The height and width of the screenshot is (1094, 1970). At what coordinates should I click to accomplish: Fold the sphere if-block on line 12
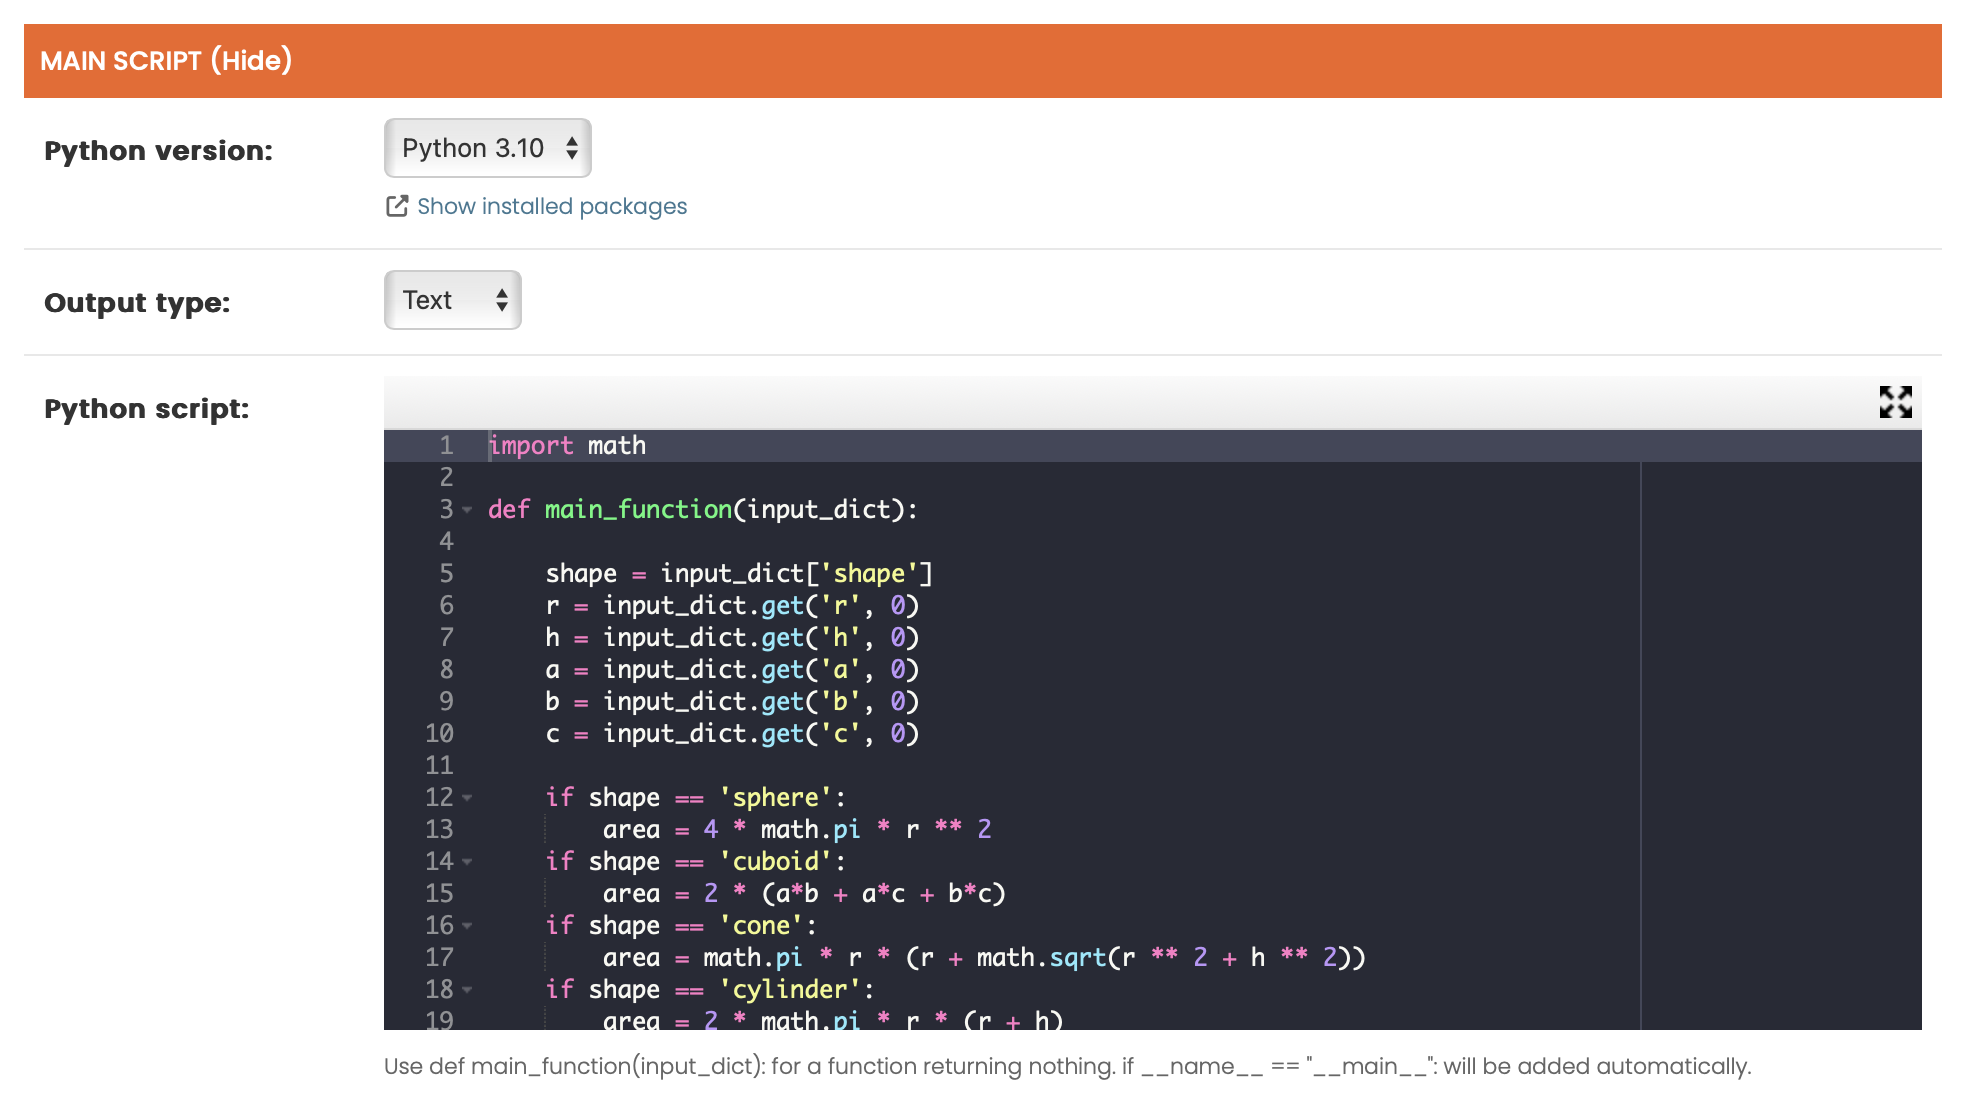[467, 798]
